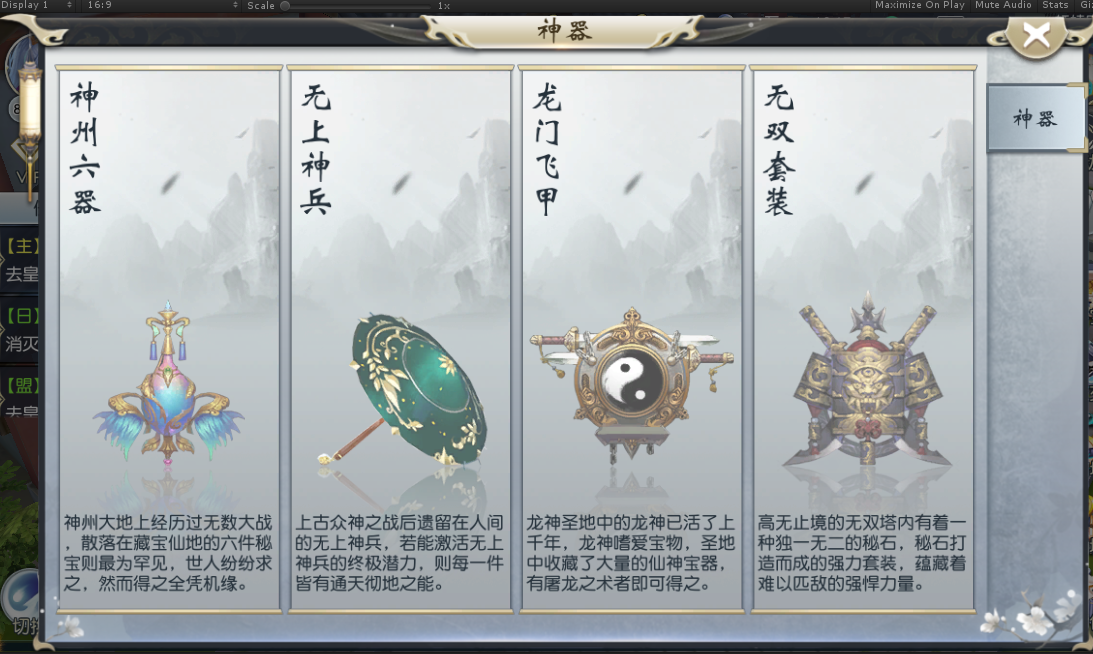Click the yin-yang shield armor icon
This screenshot has height=654, width=1093.
pos(632,381)
